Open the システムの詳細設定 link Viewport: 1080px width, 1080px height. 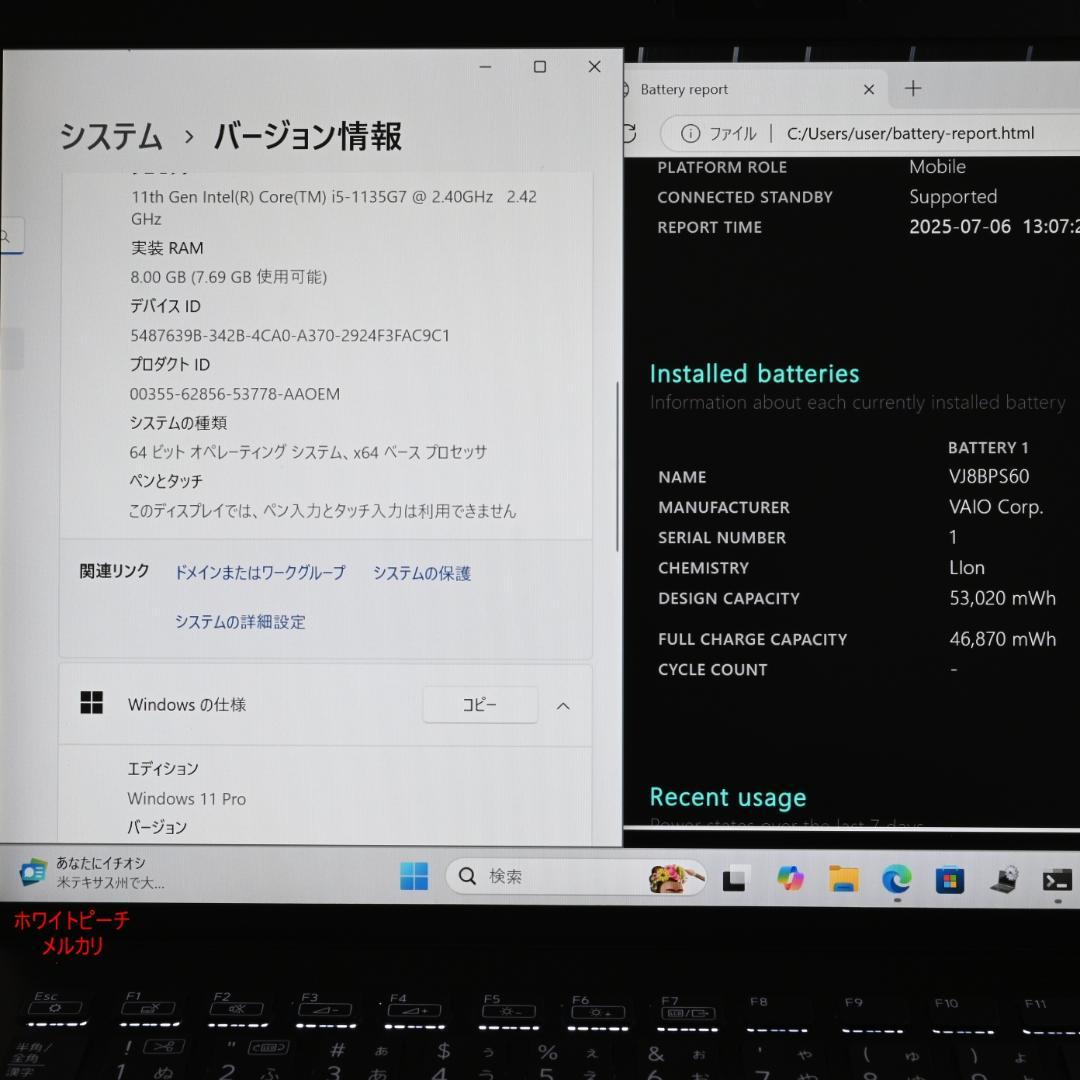(239, 621)
